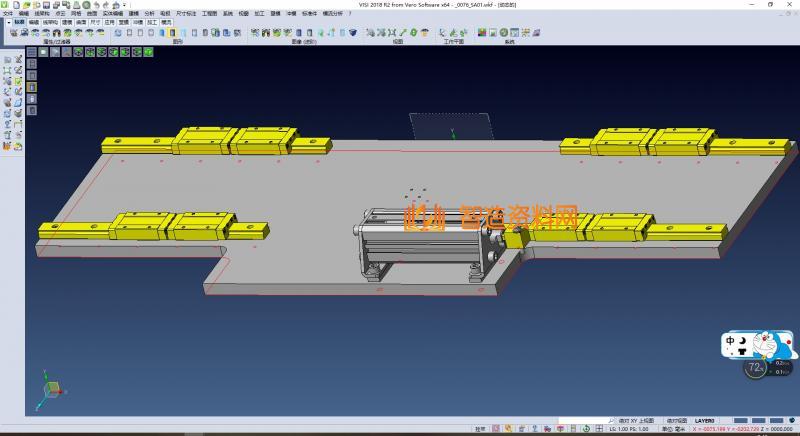The image size is (800, 436).
Task: Click the top icon in left sidebar
Action: pos(7,61)
